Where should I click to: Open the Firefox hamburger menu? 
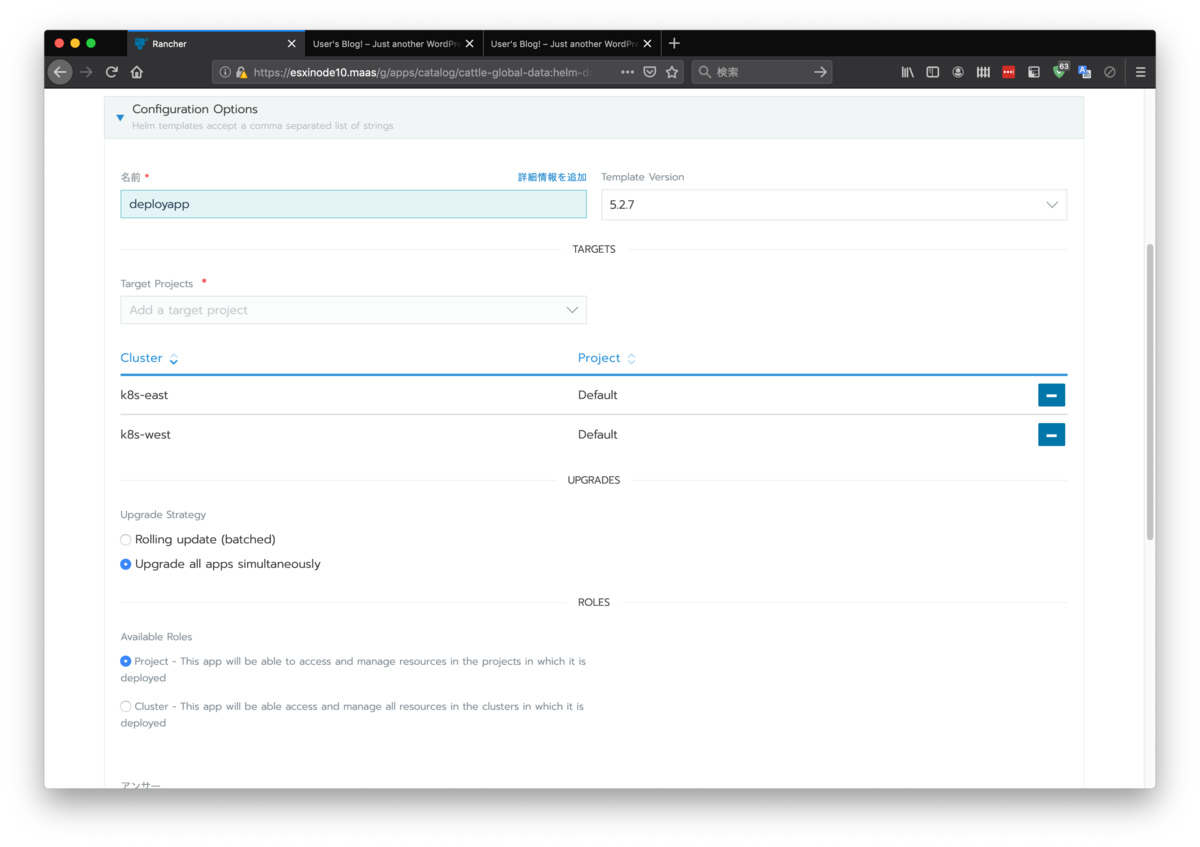coord(1140,72)
